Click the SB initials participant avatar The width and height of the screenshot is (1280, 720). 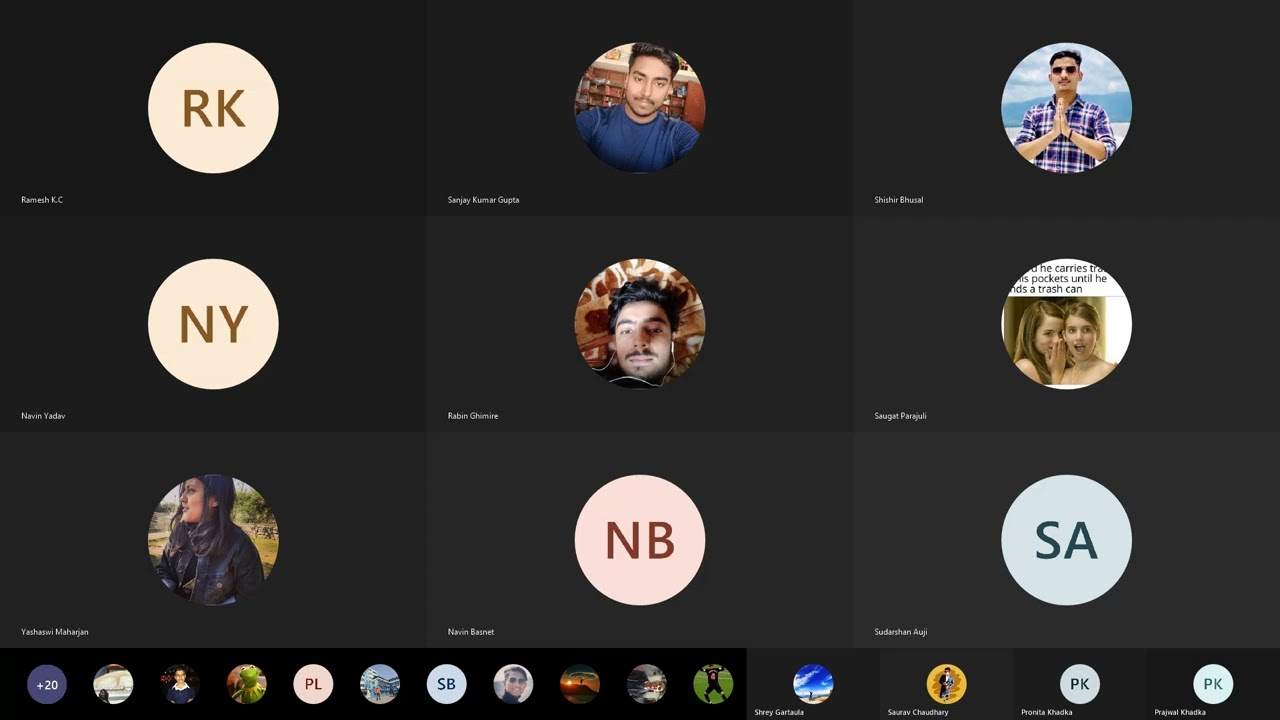pyautogui.click(x=446, y=685)
